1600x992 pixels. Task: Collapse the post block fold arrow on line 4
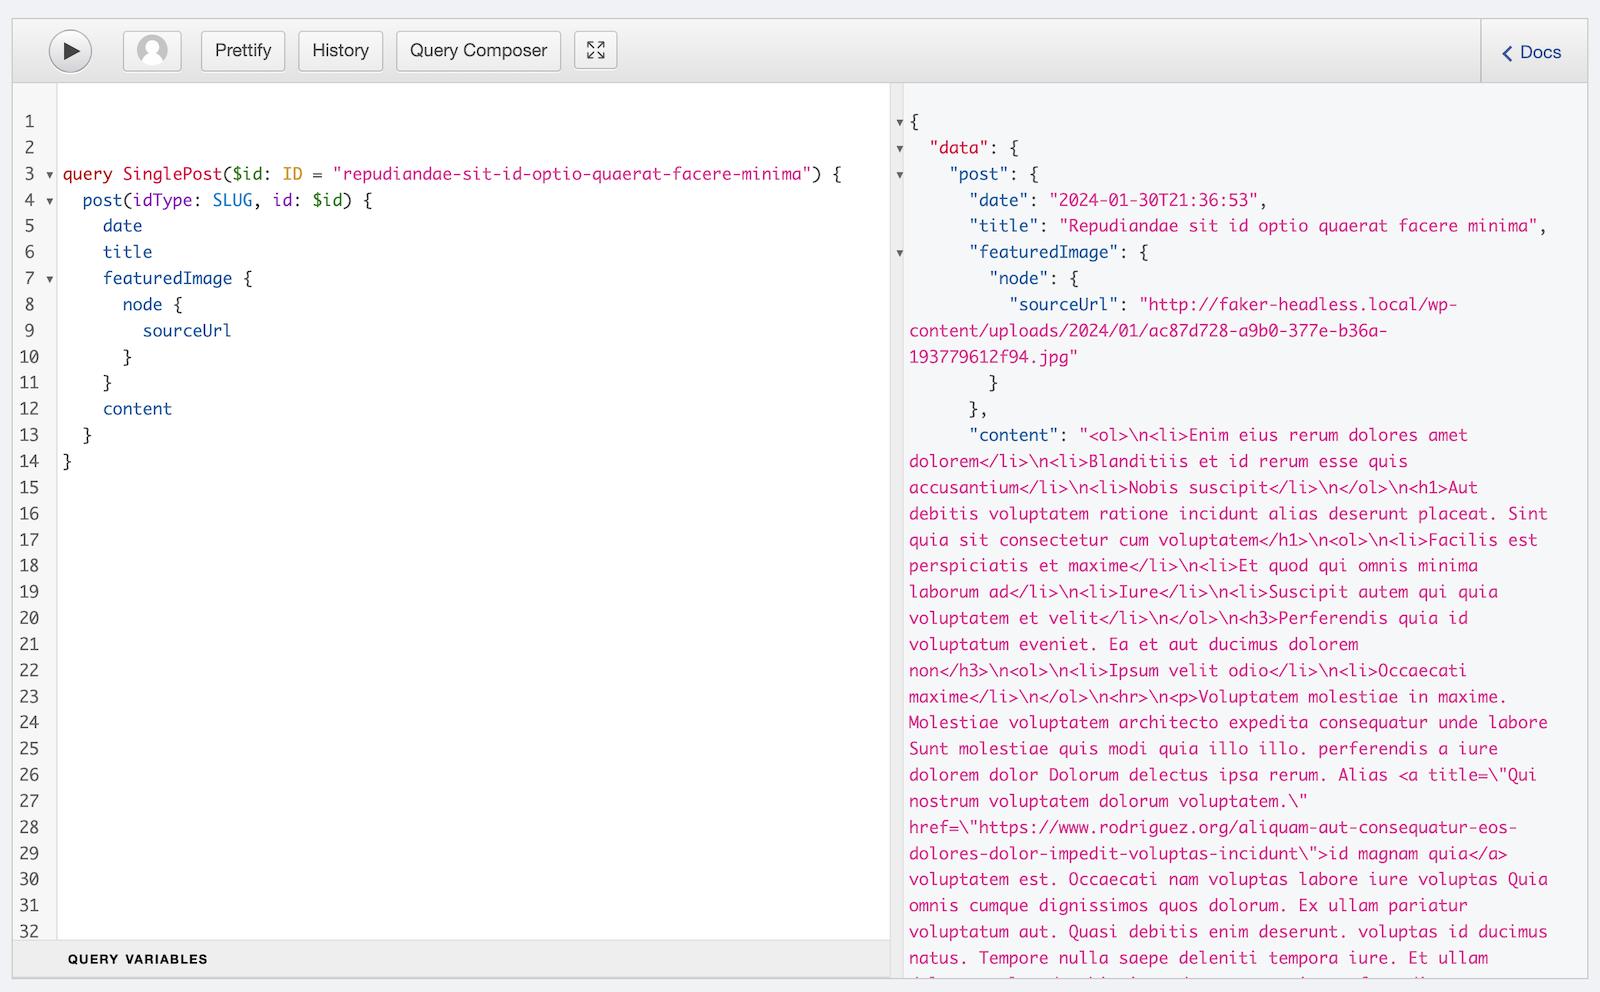(50, 201)
